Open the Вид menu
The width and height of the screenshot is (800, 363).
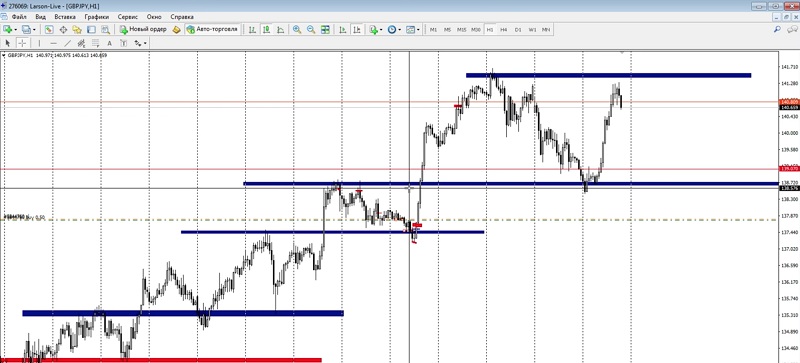click(41, 16)
